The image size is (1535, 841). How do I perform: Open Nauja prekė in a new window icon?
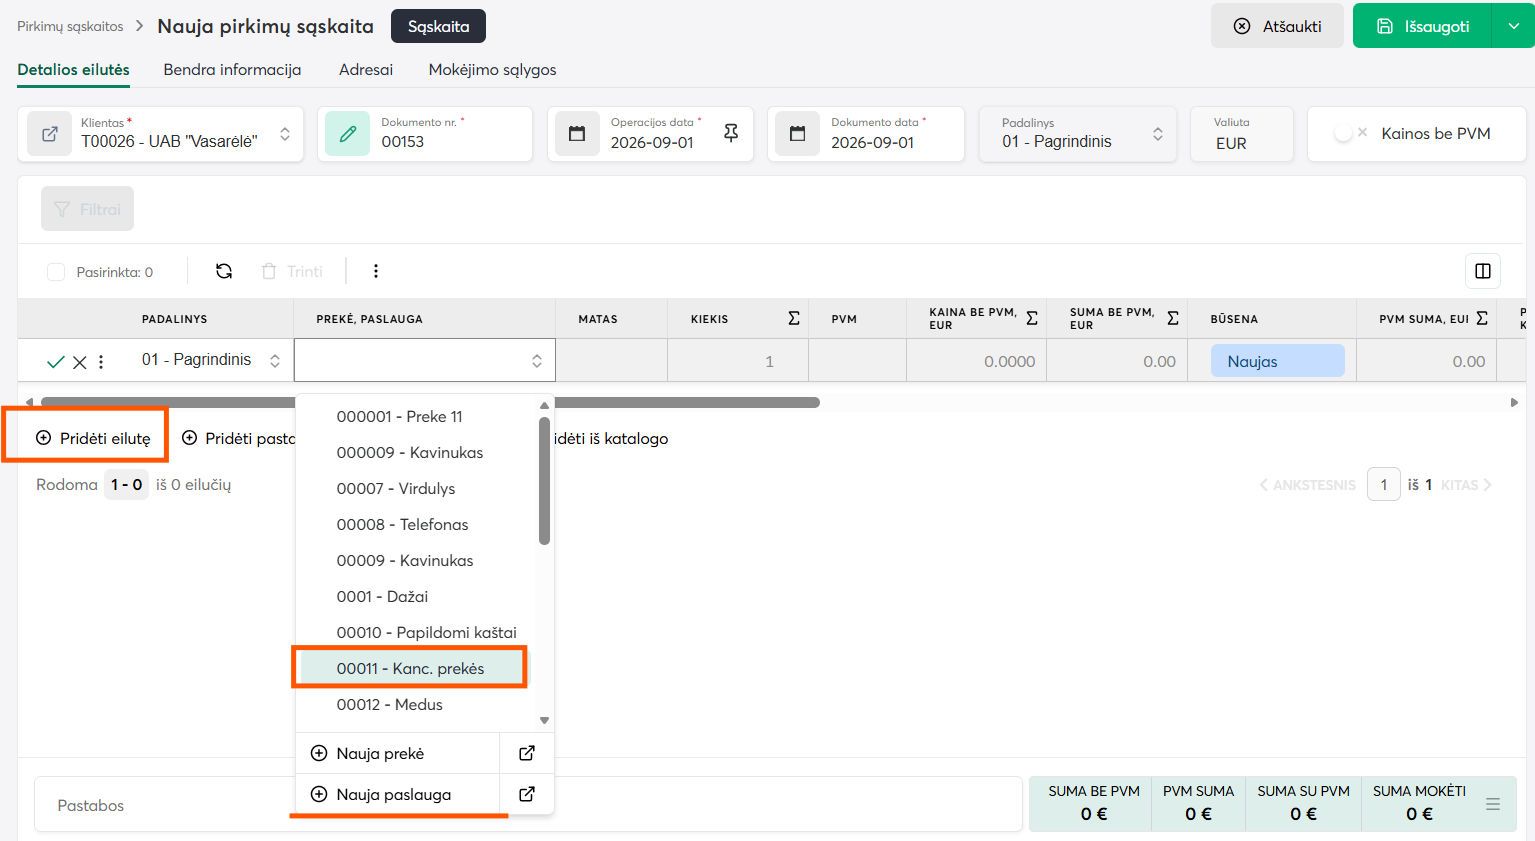coord(527,753)
